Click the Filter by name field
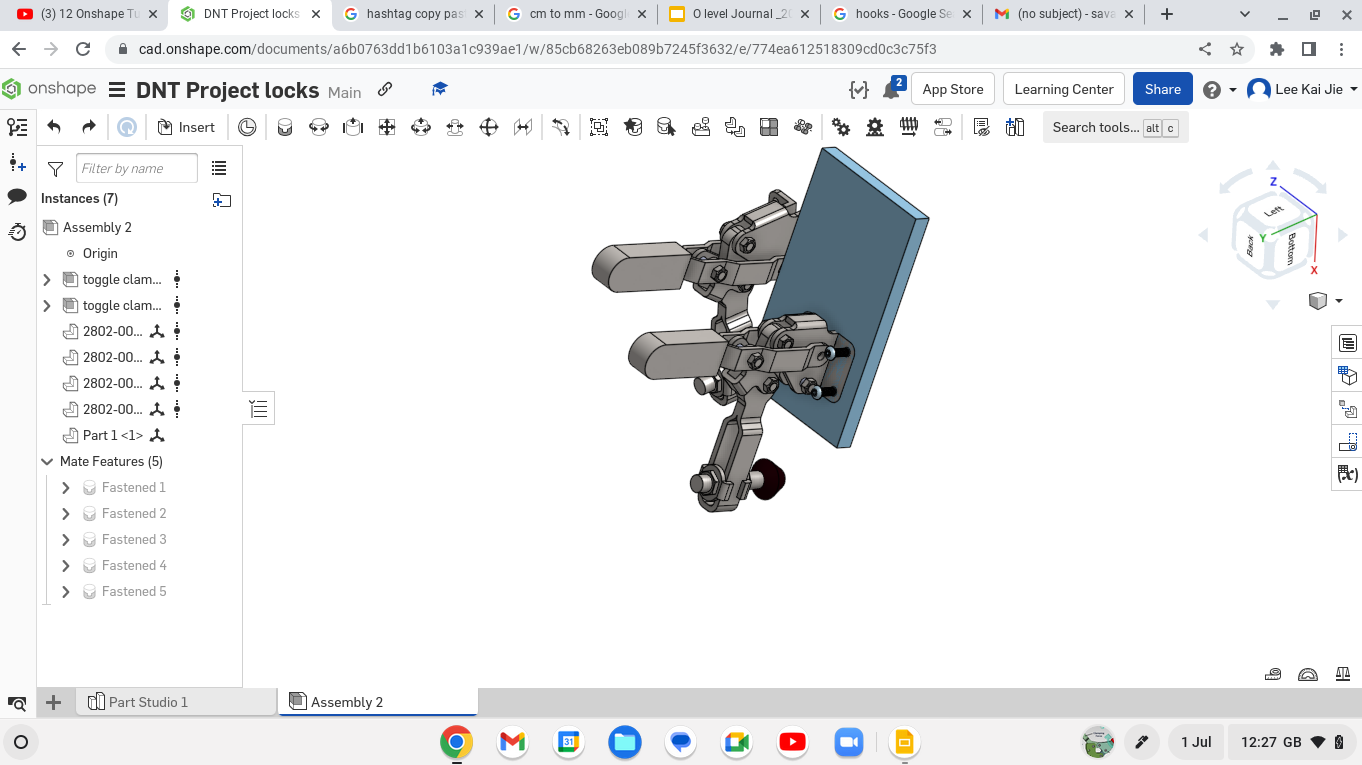The image size is (1362, 765). 136,169
